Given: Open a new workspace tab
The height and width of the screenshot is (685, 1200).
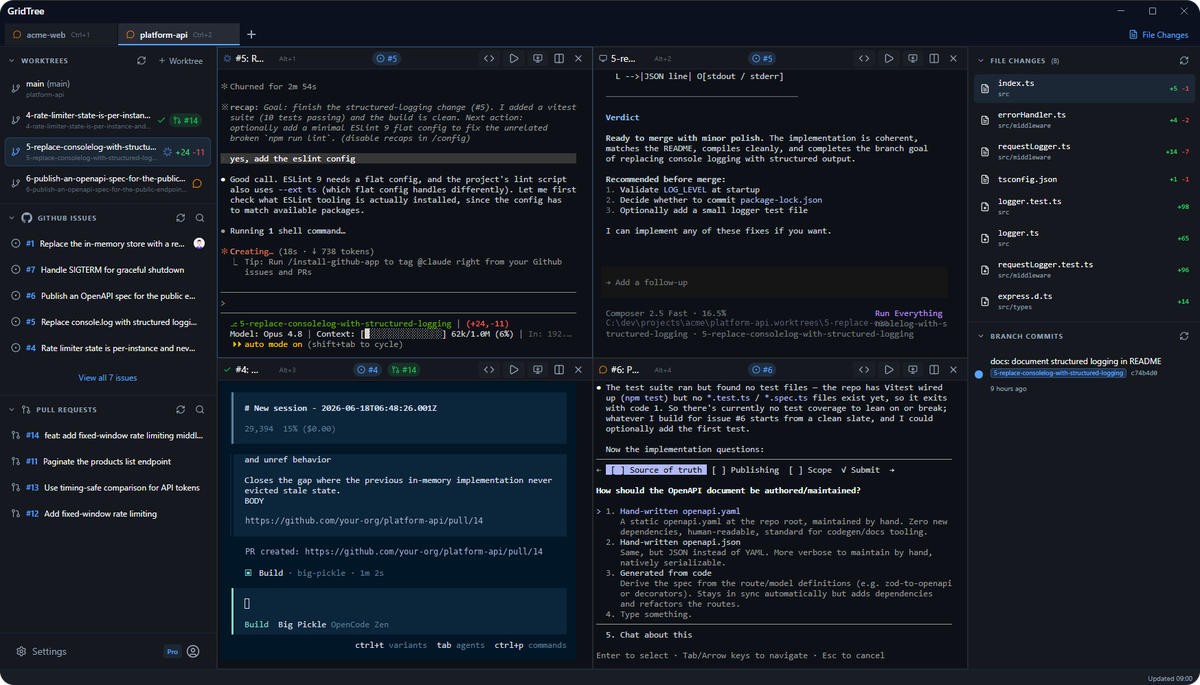Looking at the screenshot, I should (251, 34).
